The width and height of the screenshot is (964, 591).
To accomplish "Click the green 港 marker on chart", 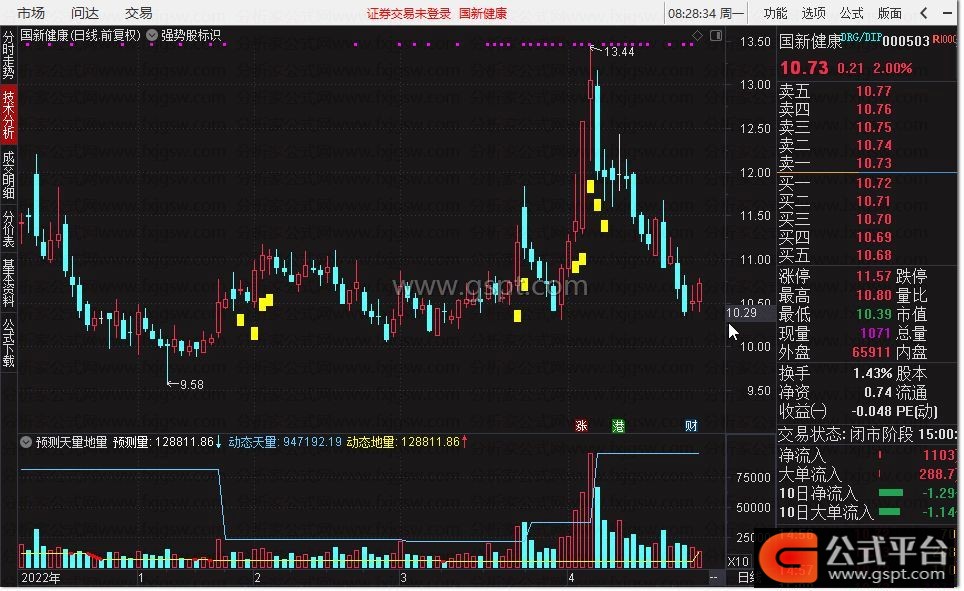I will coord(618,426).
